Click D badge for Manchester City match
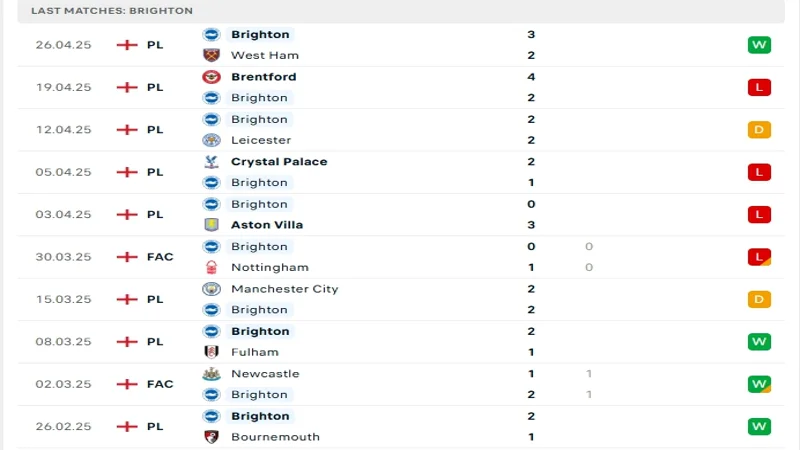The height and width of the screenshot is (450, 800). coord(759,299)
